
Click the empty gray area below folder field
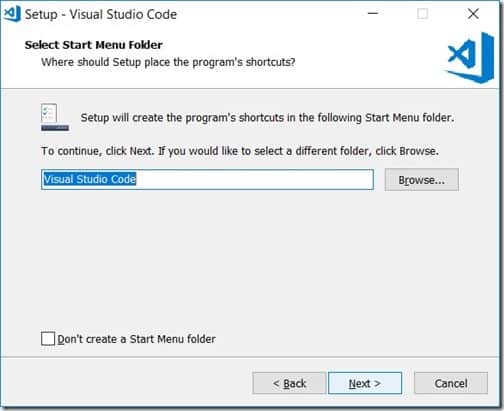250,260
